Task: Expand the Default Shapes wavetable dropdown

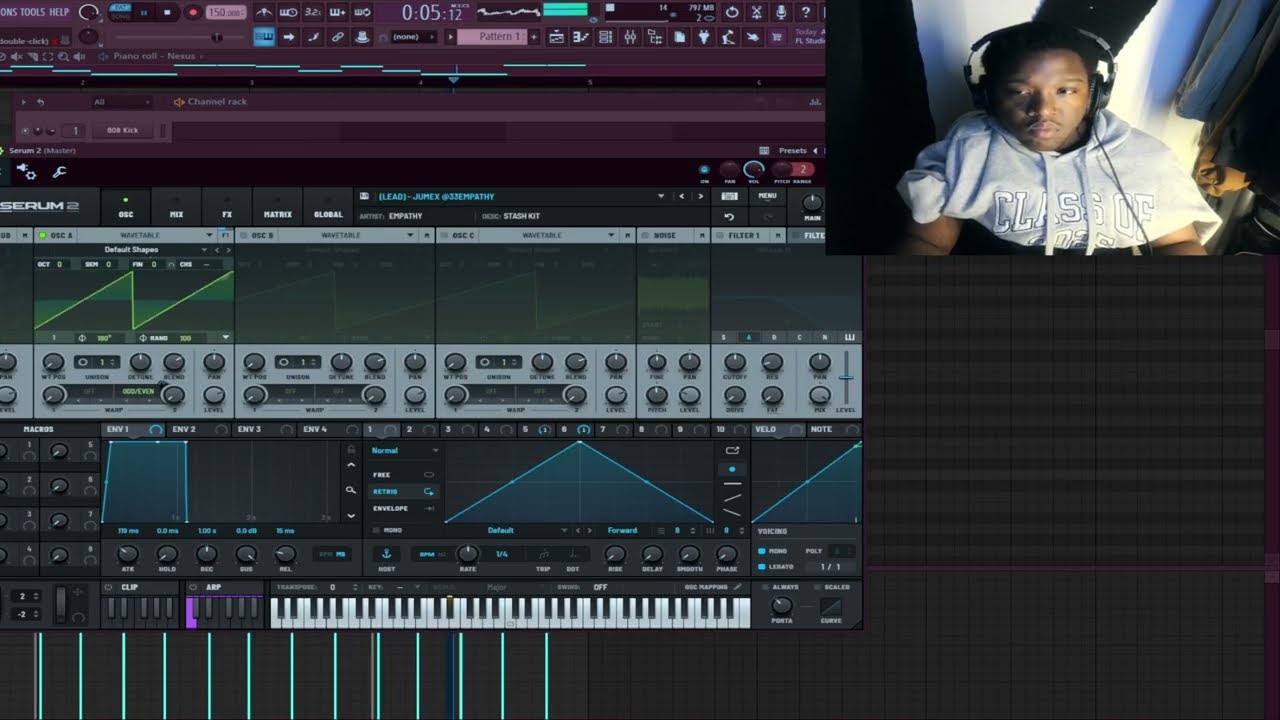Action: point(205,249)
